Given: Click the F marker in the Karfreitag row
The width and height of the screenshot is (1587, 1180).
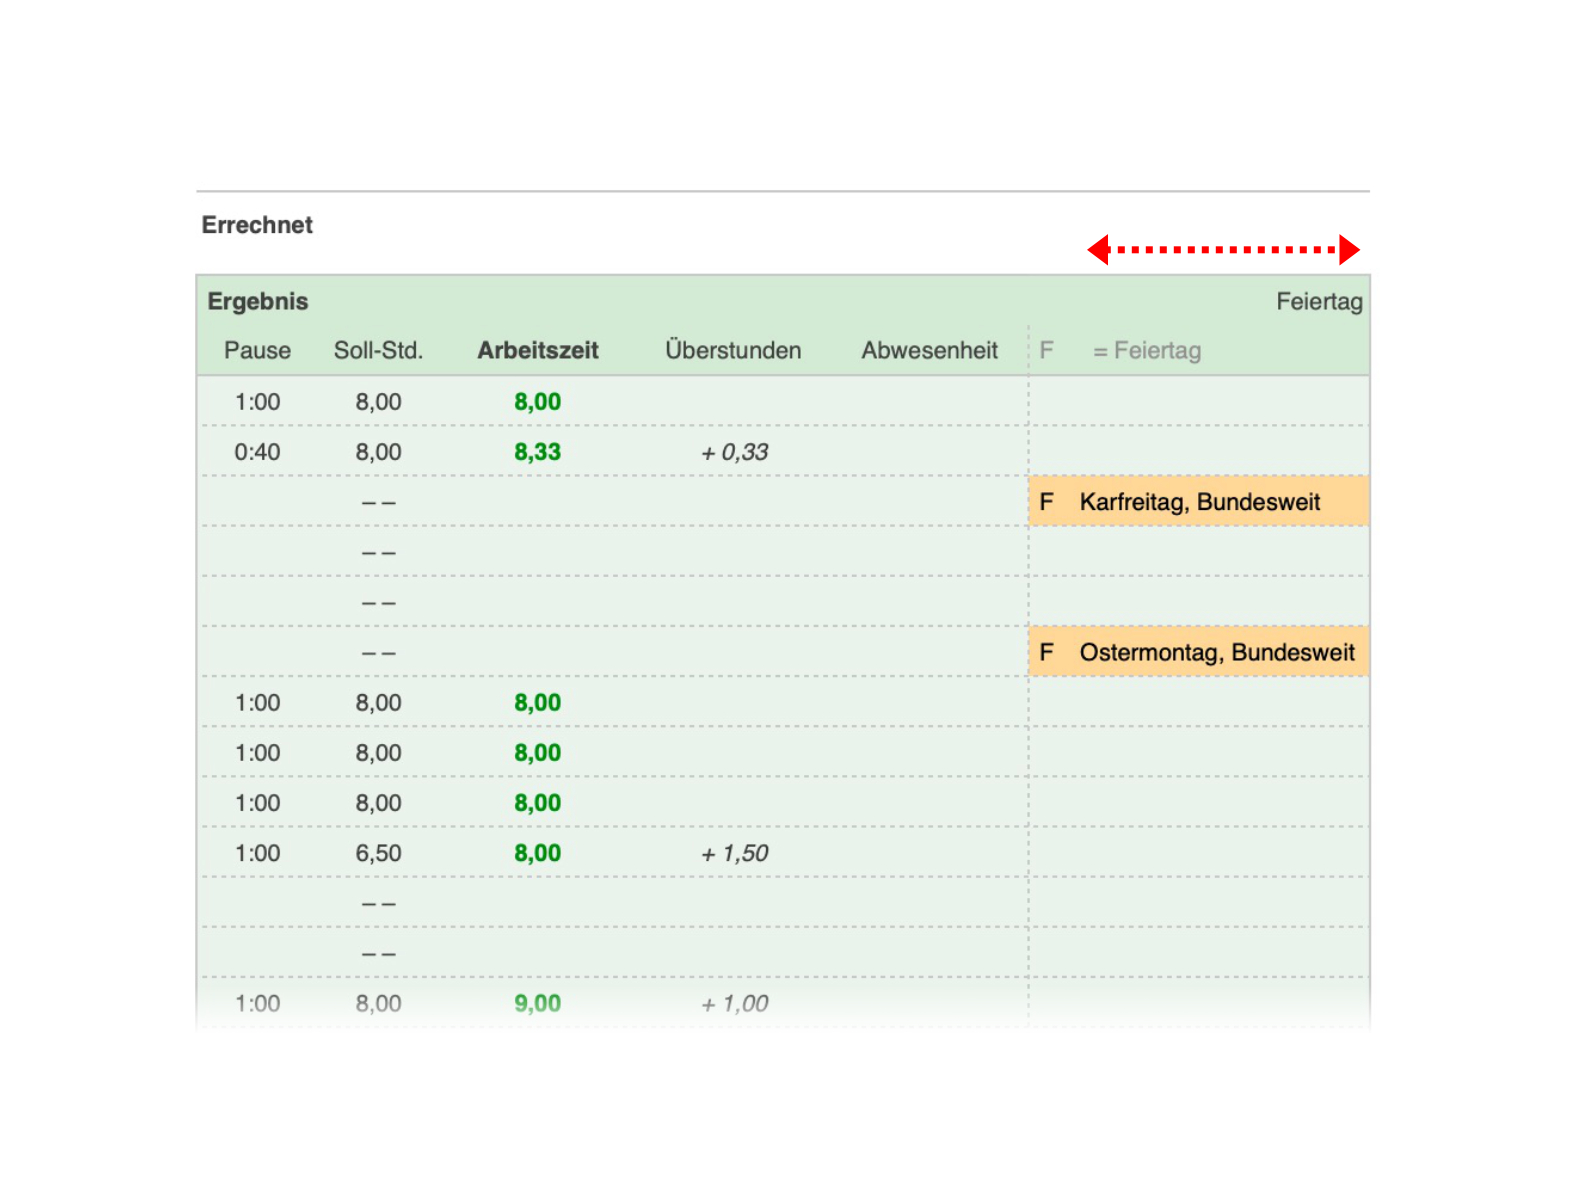Looking at the screenshot, I should tap(1046, 502).
